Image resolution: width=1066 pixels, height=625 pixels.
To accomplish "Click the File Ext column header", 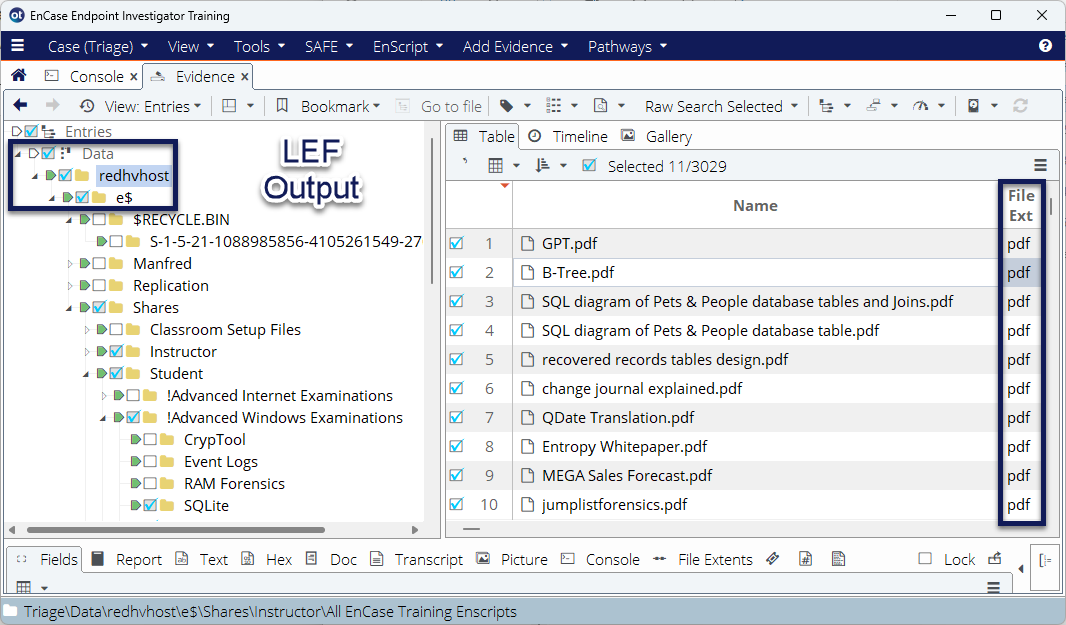I will (1020, 205).
